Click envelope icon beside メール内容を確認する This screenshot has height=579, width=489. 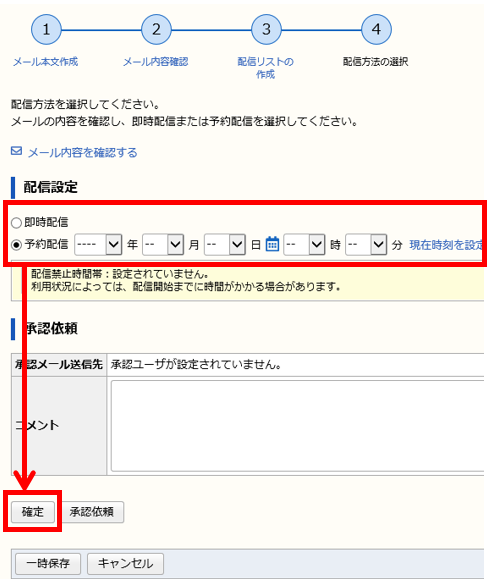[x=16, y=151]
